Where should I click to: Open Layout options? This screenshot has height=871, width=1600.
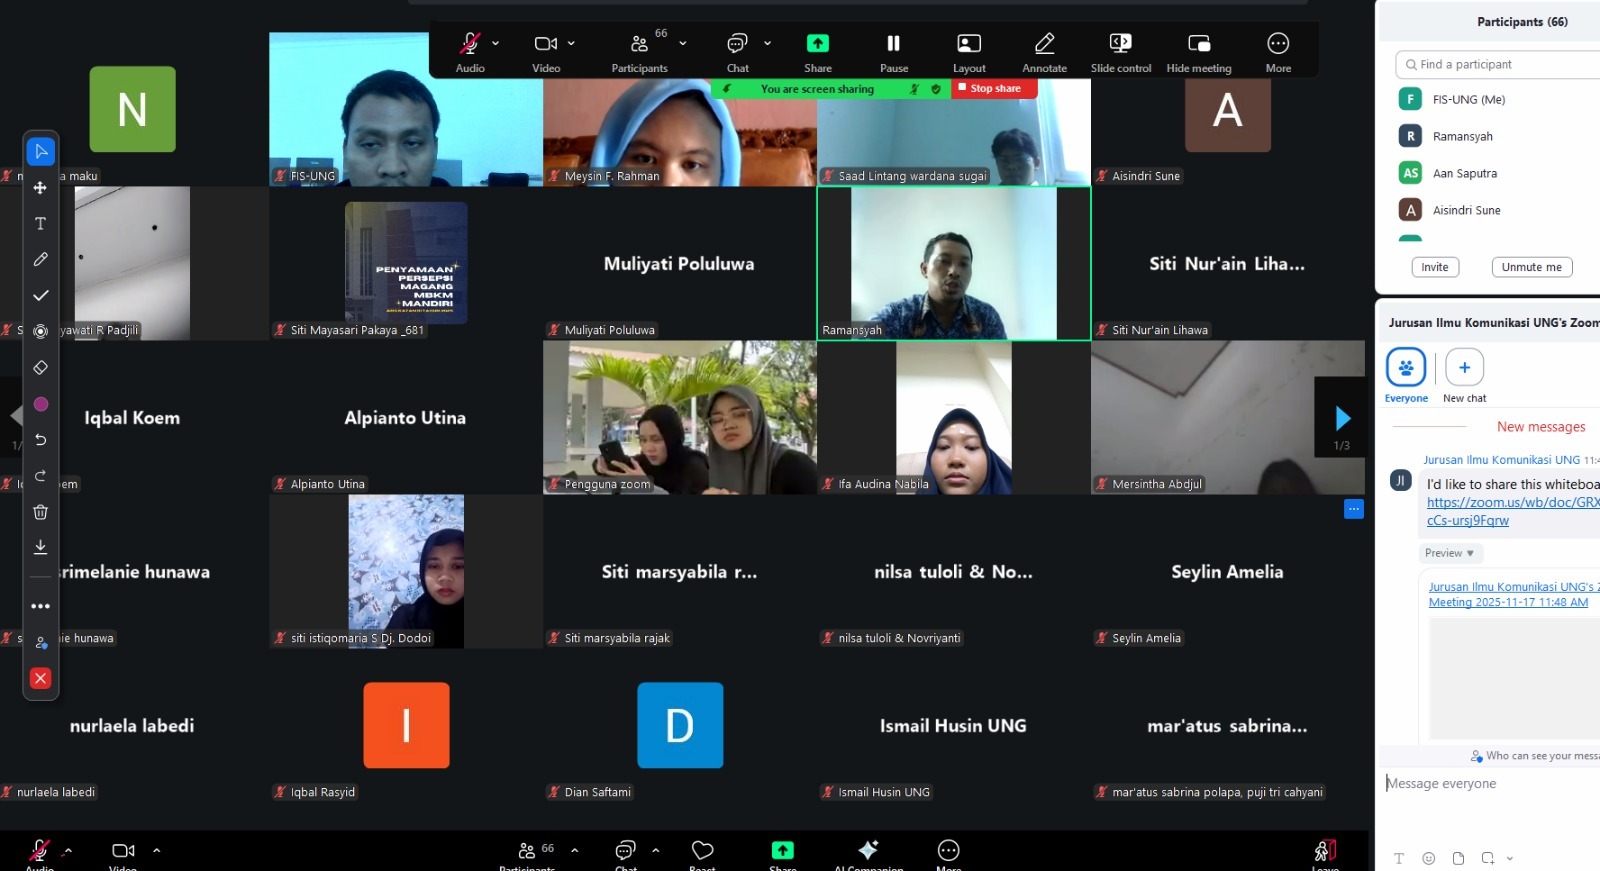pos(969,52)
